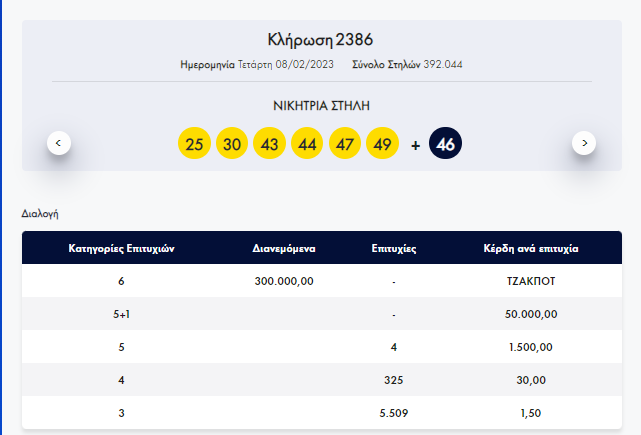Go to the previous draw with left arrow
The height and width of the screenshot is (435, 641).
pos(59,143)
